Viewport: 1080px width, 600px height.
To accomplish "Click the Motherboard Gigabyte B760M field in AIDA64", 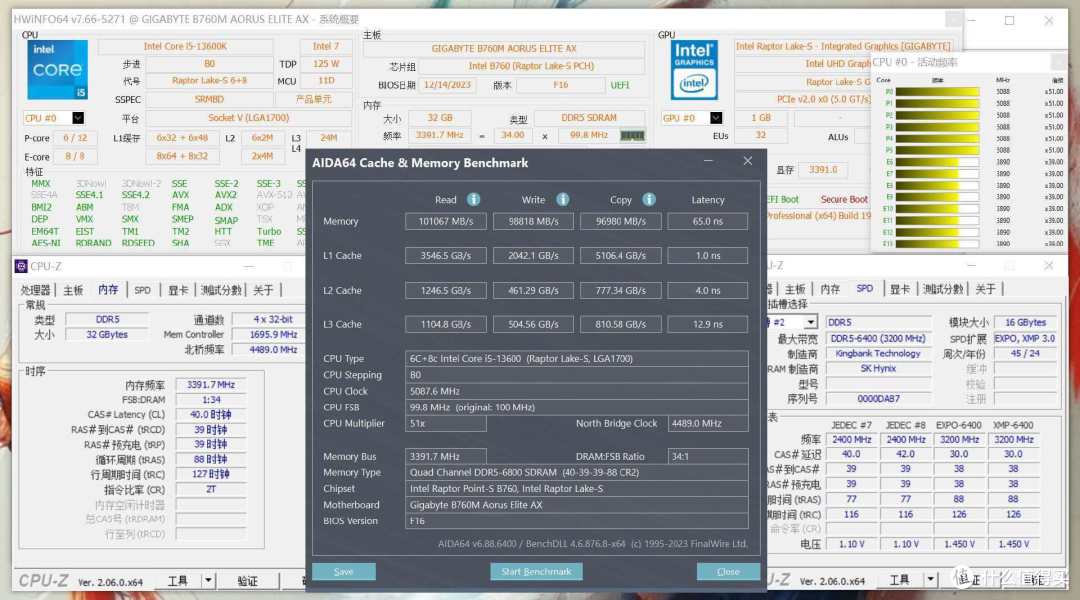I will coord(577,505).
